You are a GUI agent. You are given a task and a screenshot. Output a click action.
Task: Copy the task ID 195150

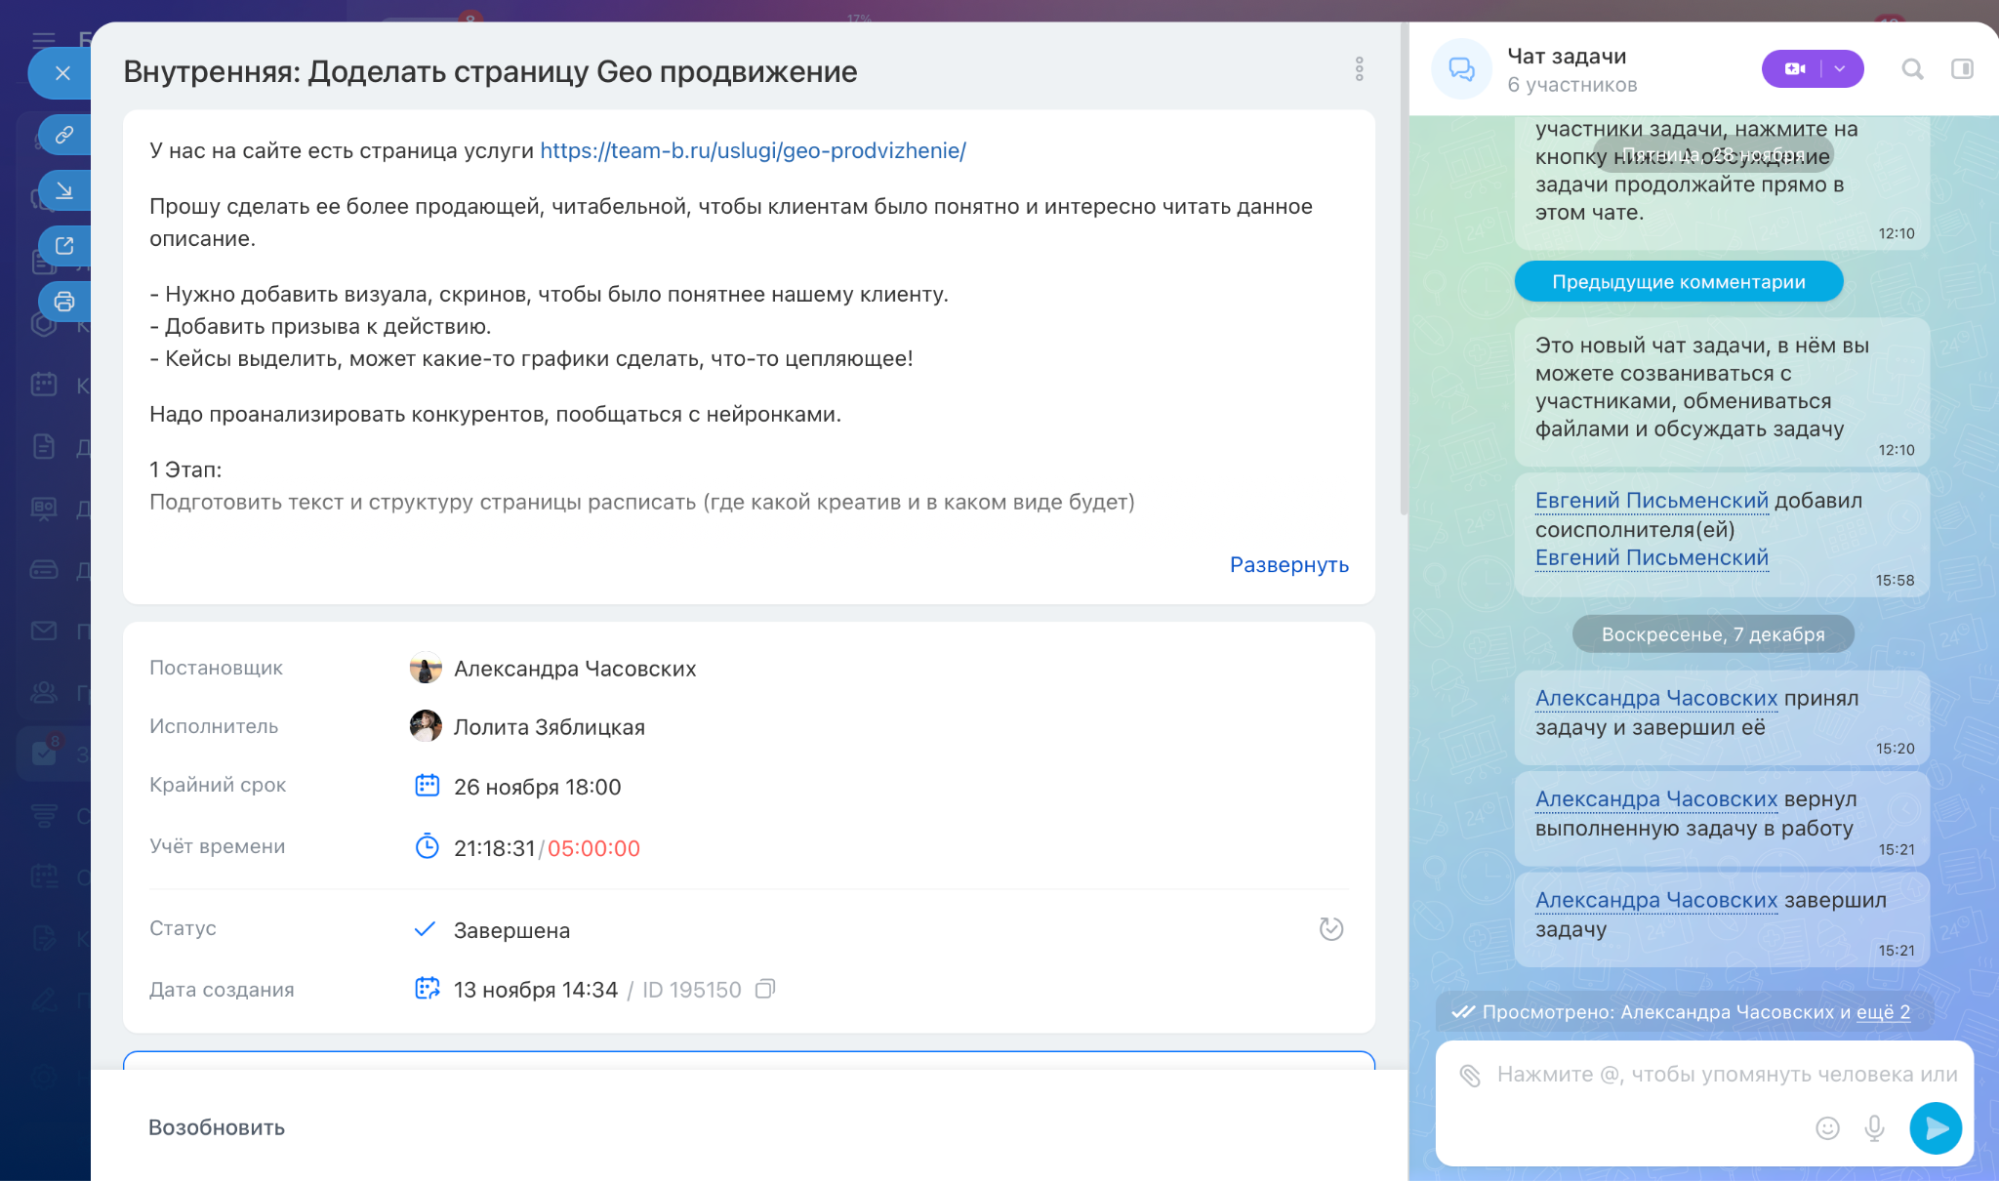click(x=765, y=989)
